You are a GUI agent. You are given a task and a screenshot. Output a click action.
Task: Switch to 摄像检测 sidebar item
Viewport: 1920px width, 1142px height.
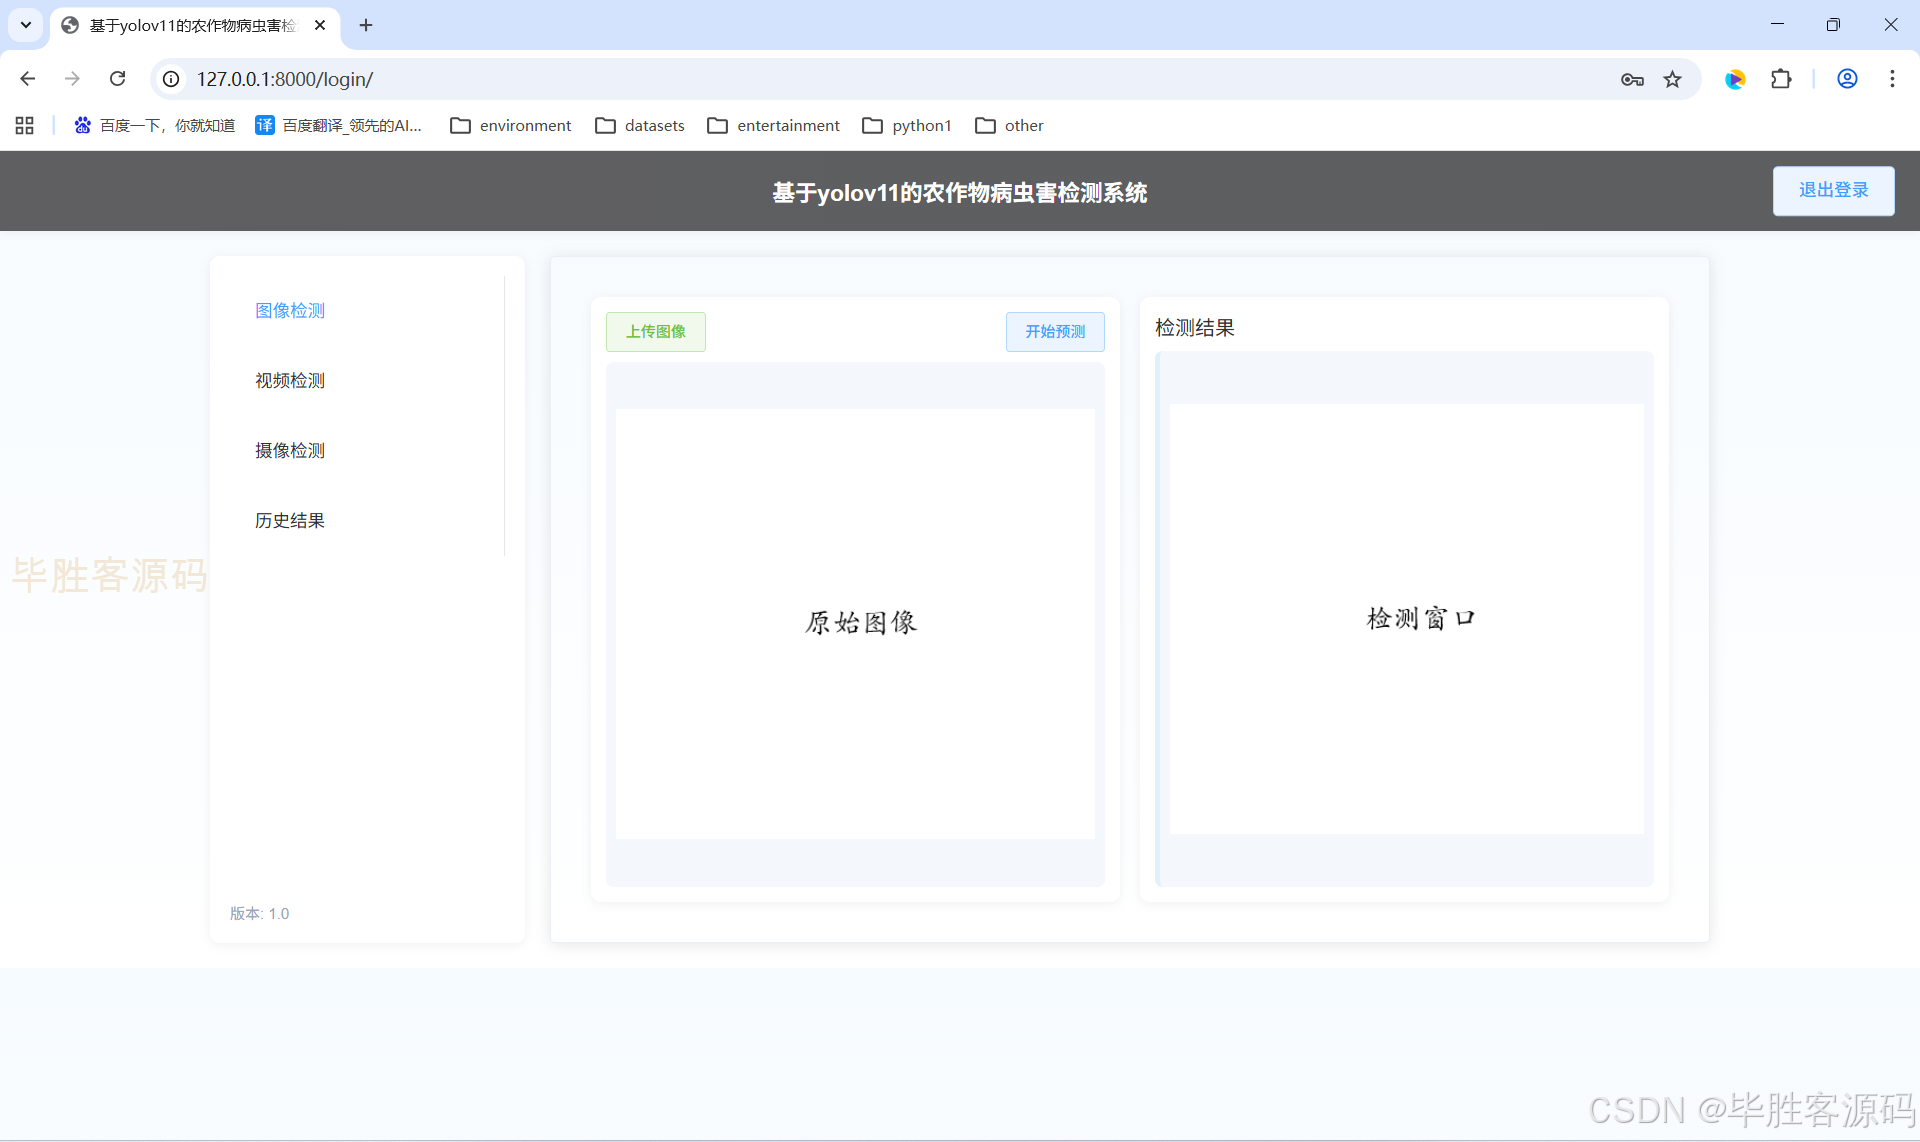pos(290,450)
